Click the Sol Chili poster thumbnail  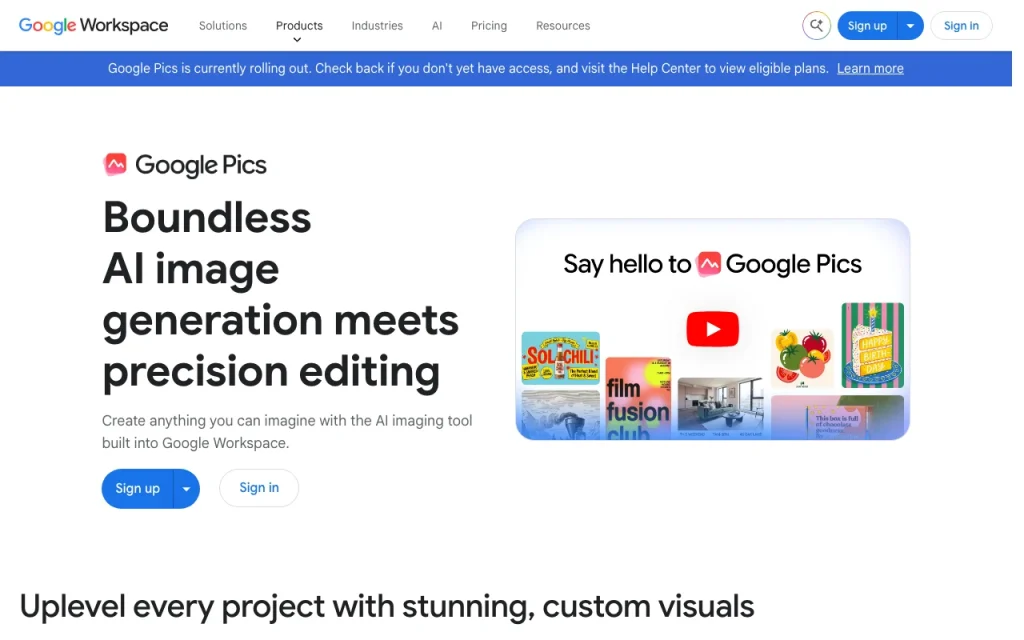pyautogui.click(x=560, y=357)
